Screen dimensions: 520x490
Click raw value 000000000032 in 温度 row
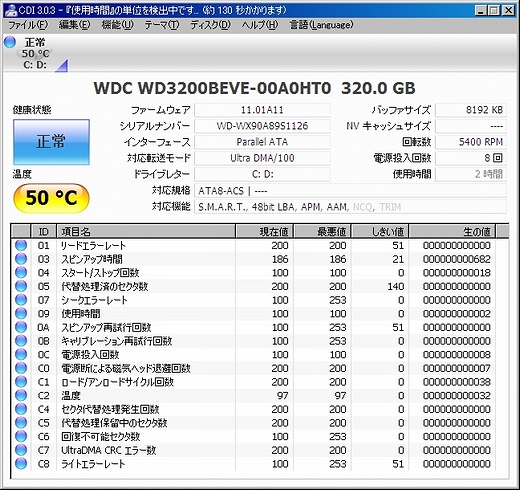(457, 396)
